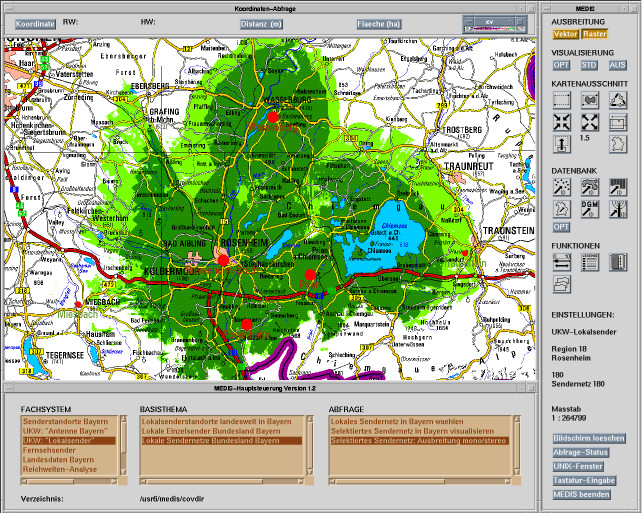This screenshot has width=642, height=513.
Task: Click the 'MEDIS beenden' button
Action: click(580, 494)
